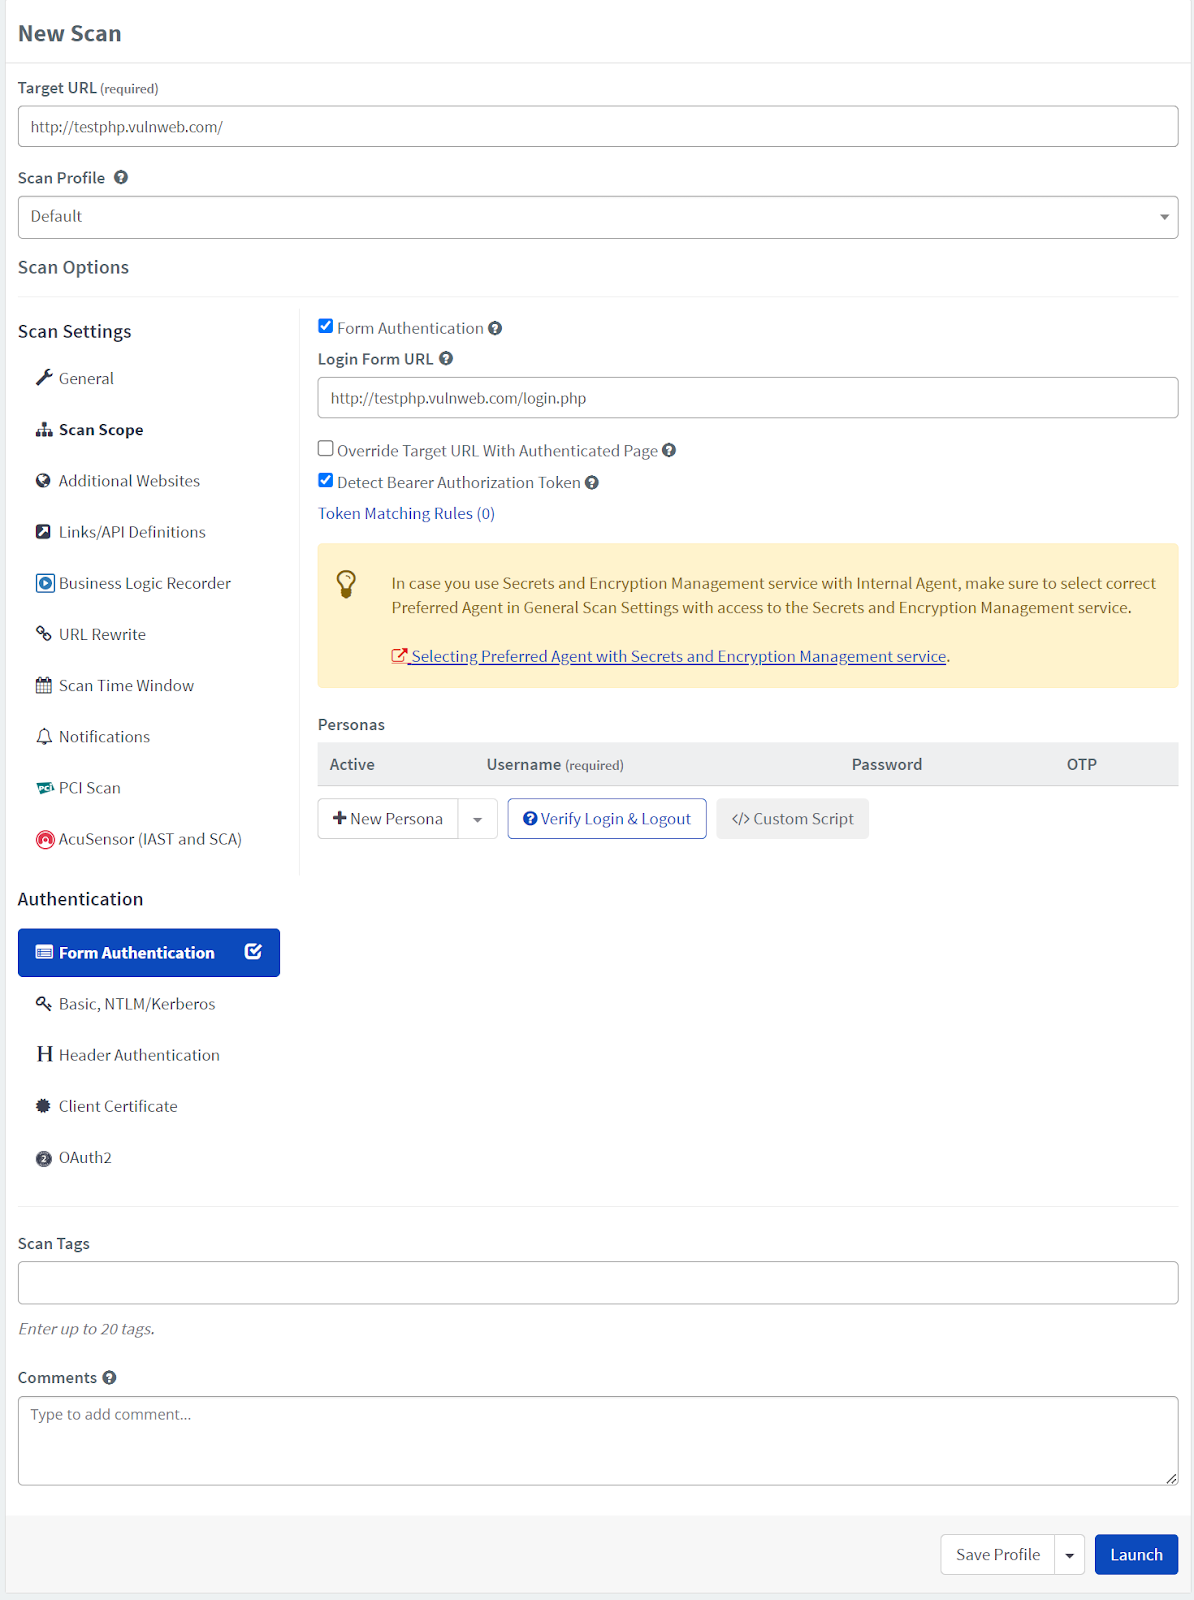Click the General wrench icon

(x=44, y=378)
